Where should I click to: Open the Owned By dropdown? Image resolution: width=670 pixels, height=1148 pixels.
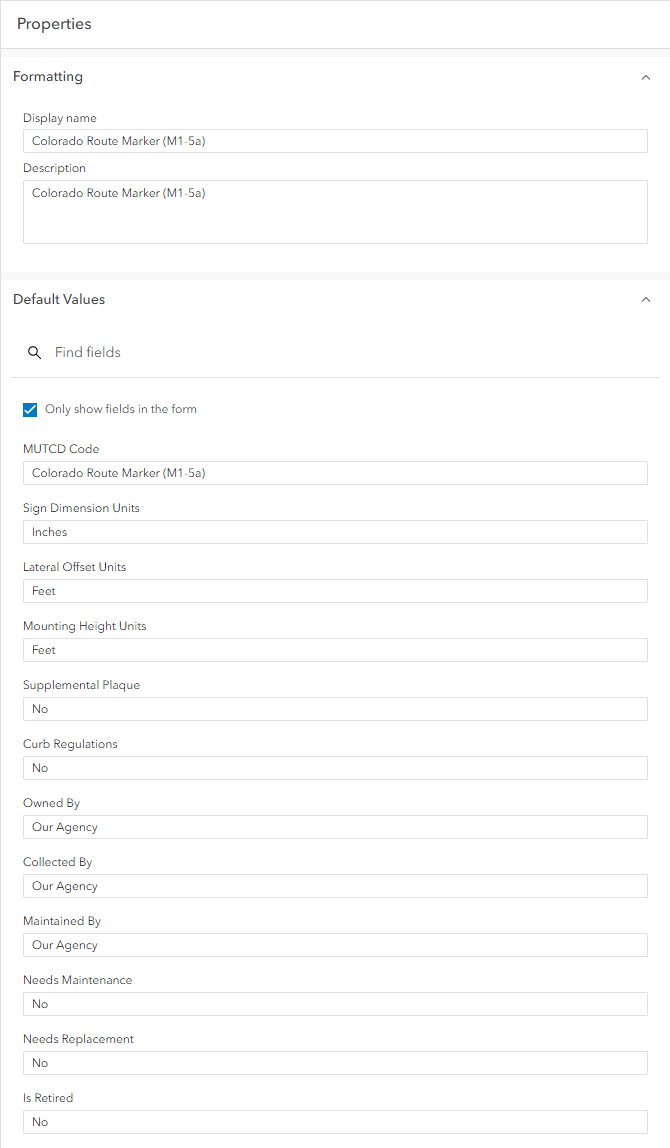coord(335,826)
